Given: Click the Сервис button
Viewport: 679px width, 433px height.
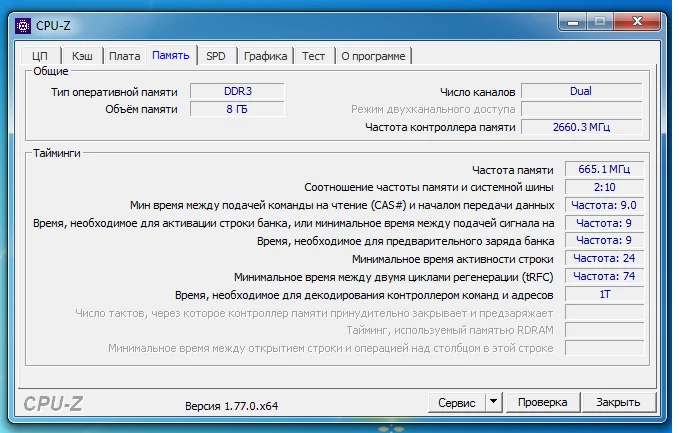Looking at the screenshot, I should click(x=456, y=403).
